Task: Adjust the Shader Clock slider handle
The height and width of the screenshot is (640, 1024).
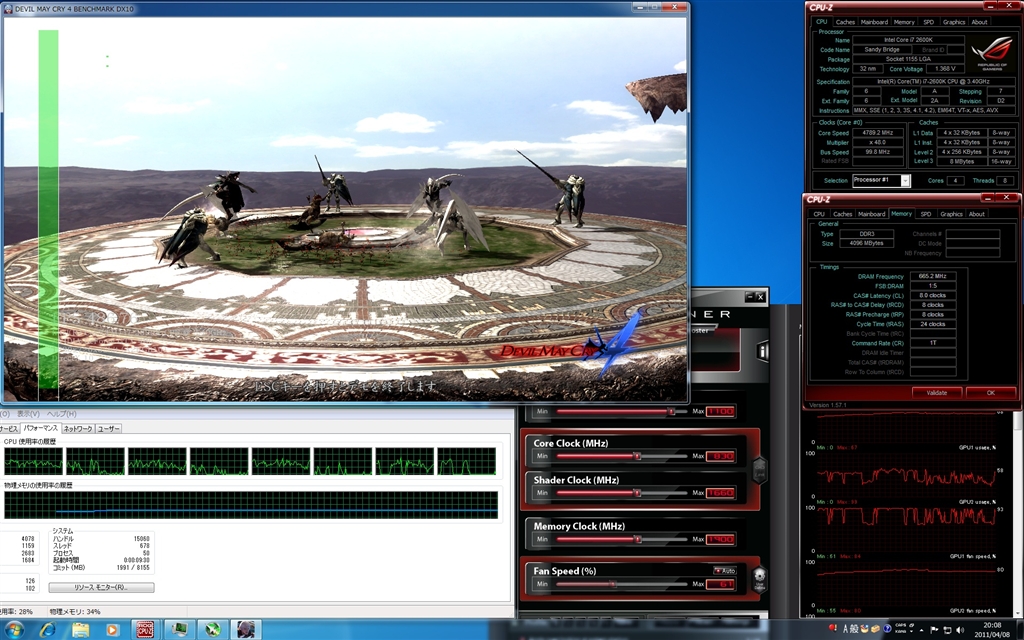Action: pyautogui.click(x=637, y=493)
